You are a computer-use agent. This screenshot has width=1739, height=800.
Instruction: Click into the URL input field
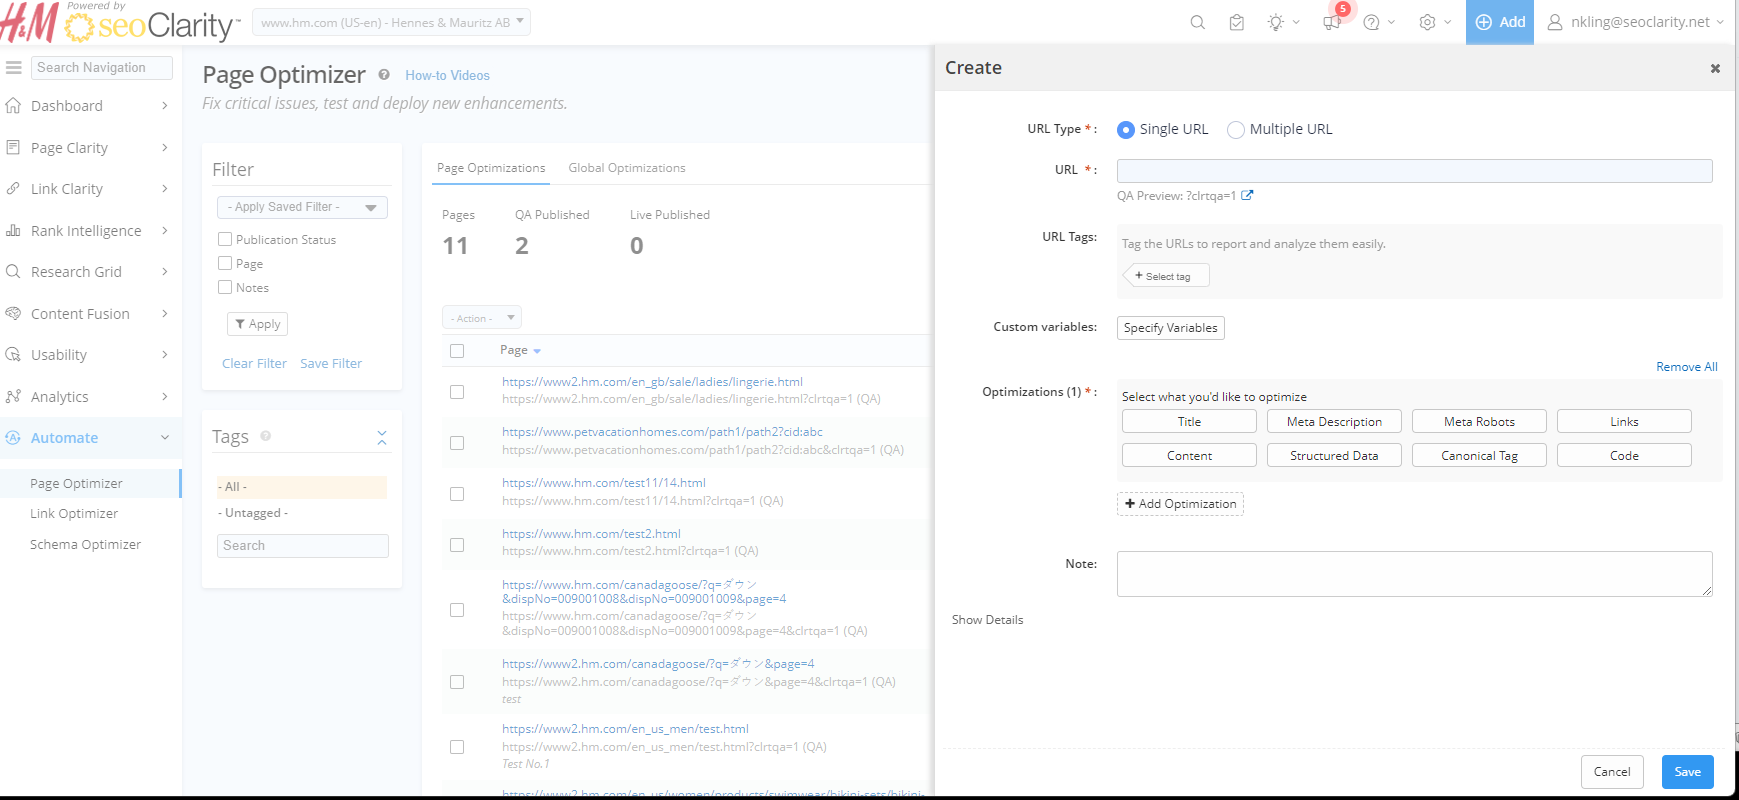(1414, 171)
